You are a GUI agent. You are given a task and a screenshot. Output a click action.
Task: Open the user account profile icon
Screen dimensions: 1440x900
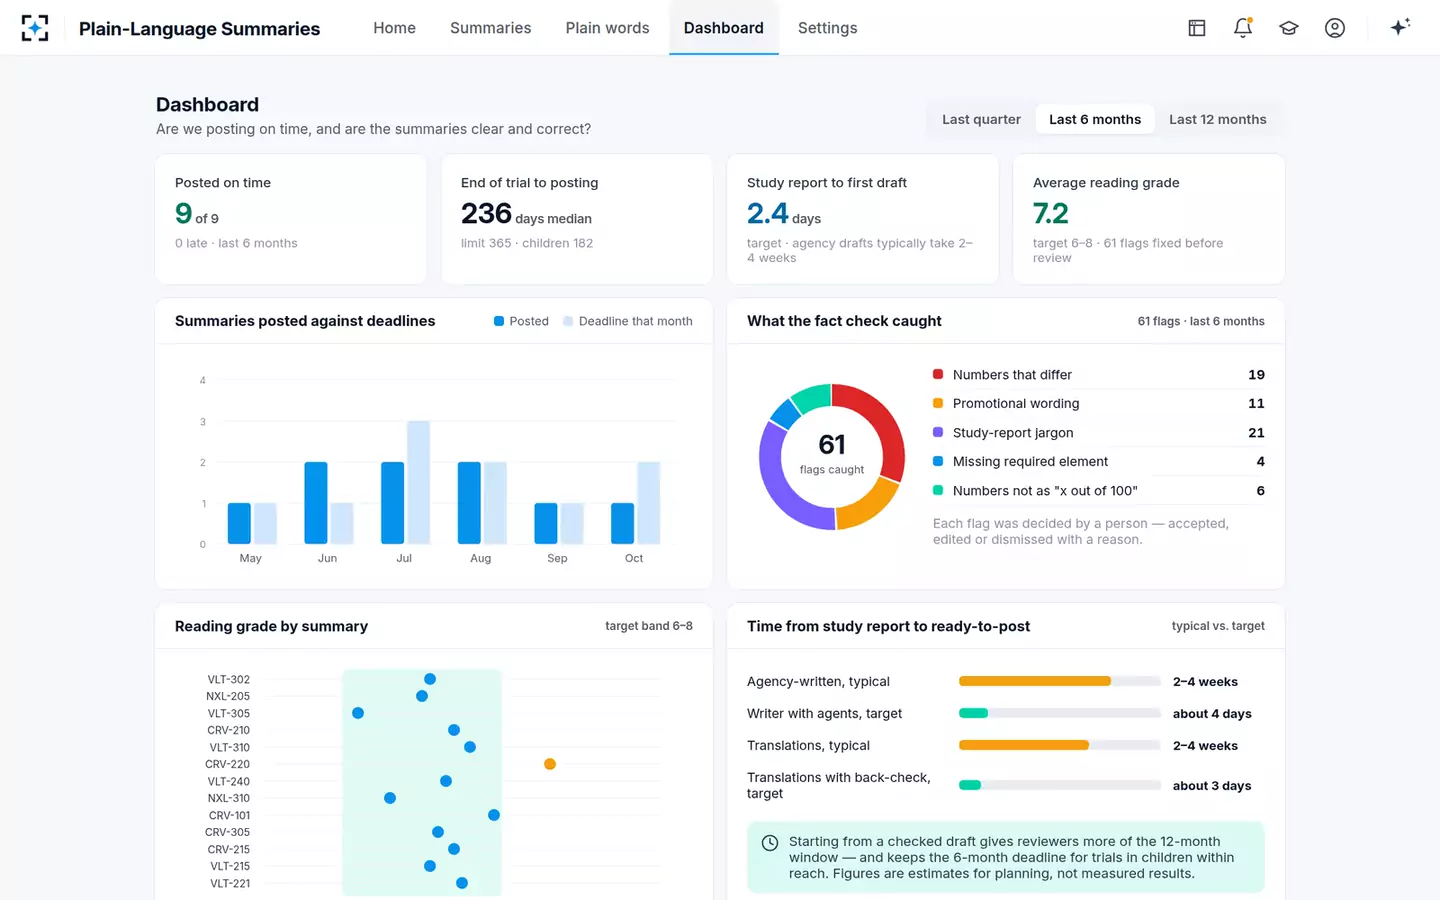1335,28
